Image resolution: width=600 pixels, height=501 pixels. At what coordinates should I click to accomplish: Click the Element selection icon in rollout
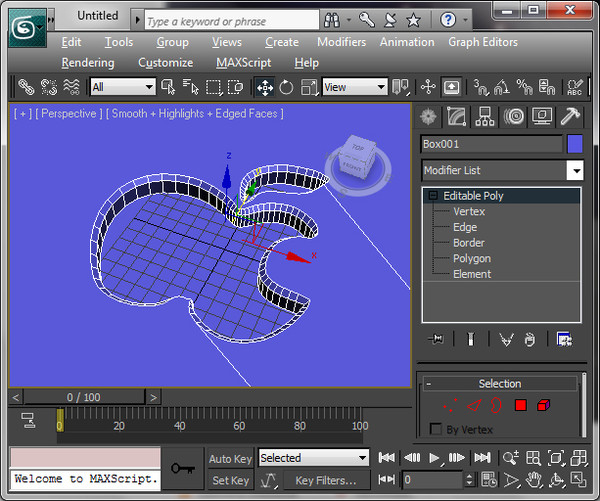[544, 405]
